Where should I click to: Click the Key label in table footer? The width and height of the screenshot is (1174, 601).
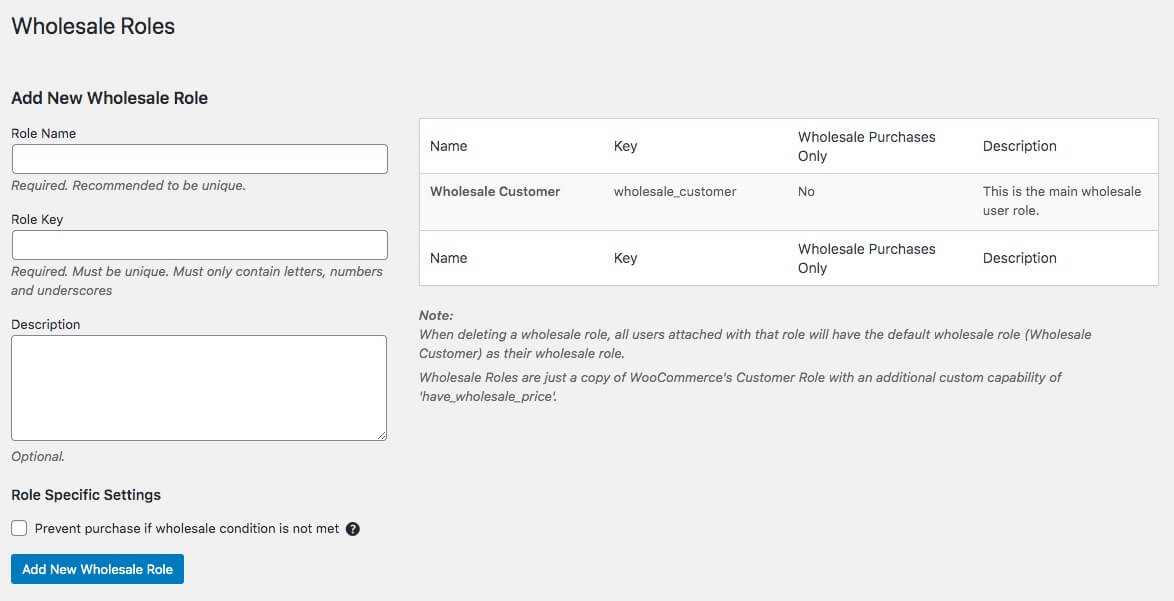point(625,258)
